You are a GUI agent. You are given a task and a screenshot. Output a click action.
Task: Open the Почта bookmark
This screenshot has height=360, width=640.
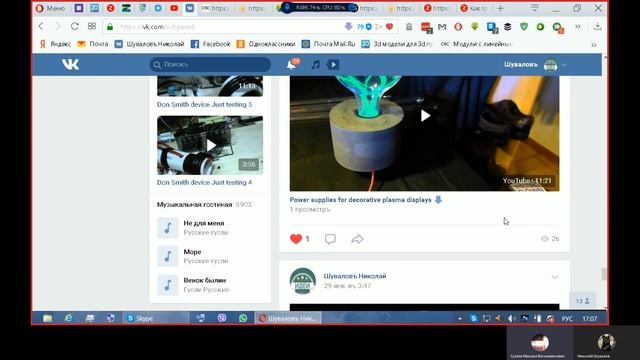93,44
